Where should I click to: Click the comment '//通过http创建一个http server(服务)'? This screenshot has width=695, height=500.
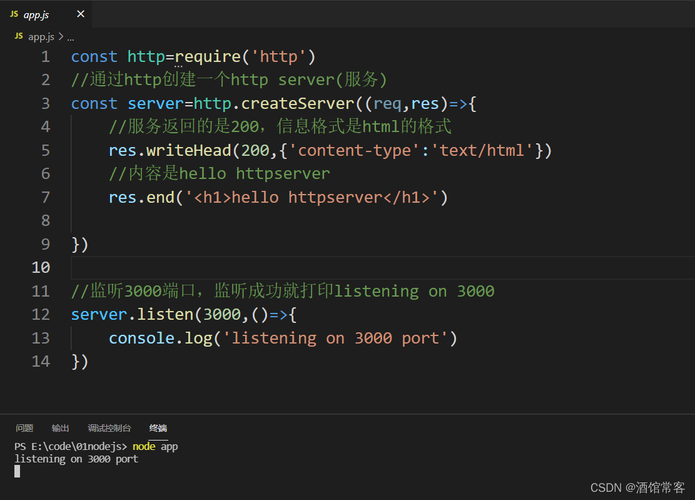click(229, 80)
